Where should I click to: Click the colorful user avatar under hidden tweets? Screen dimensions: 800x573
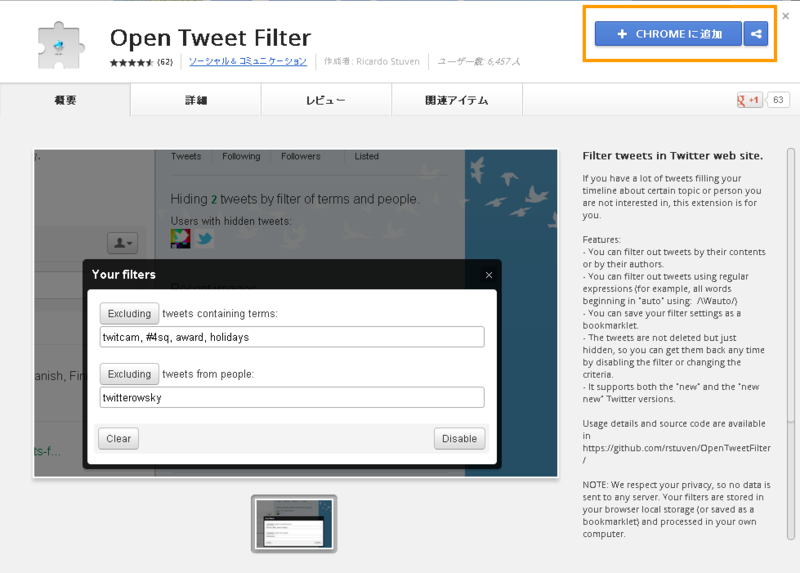tap(180, 238)
